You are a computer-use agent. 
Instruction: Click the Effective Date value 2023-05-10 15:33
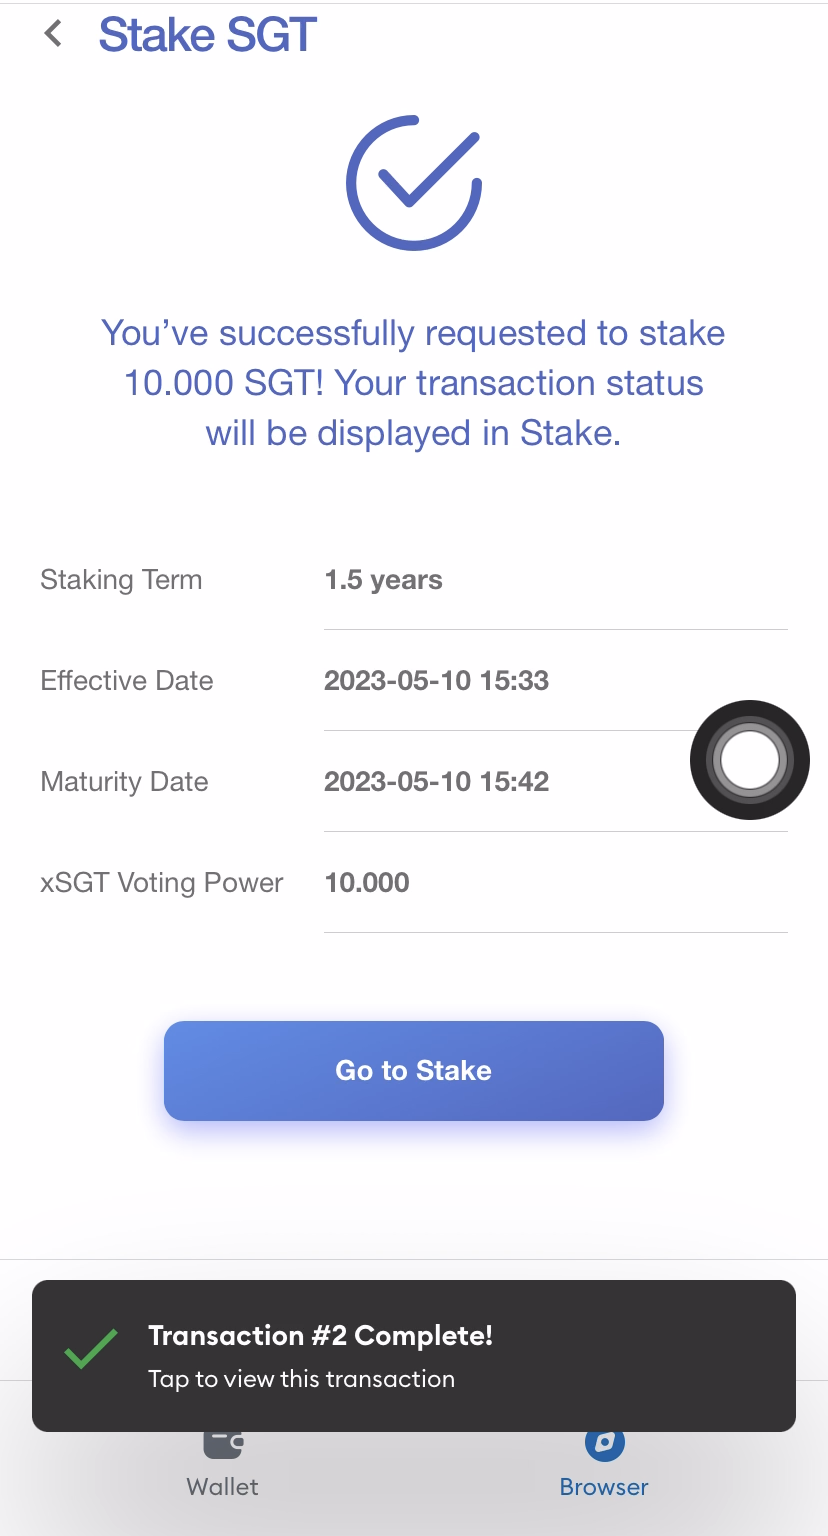point(436,681)
